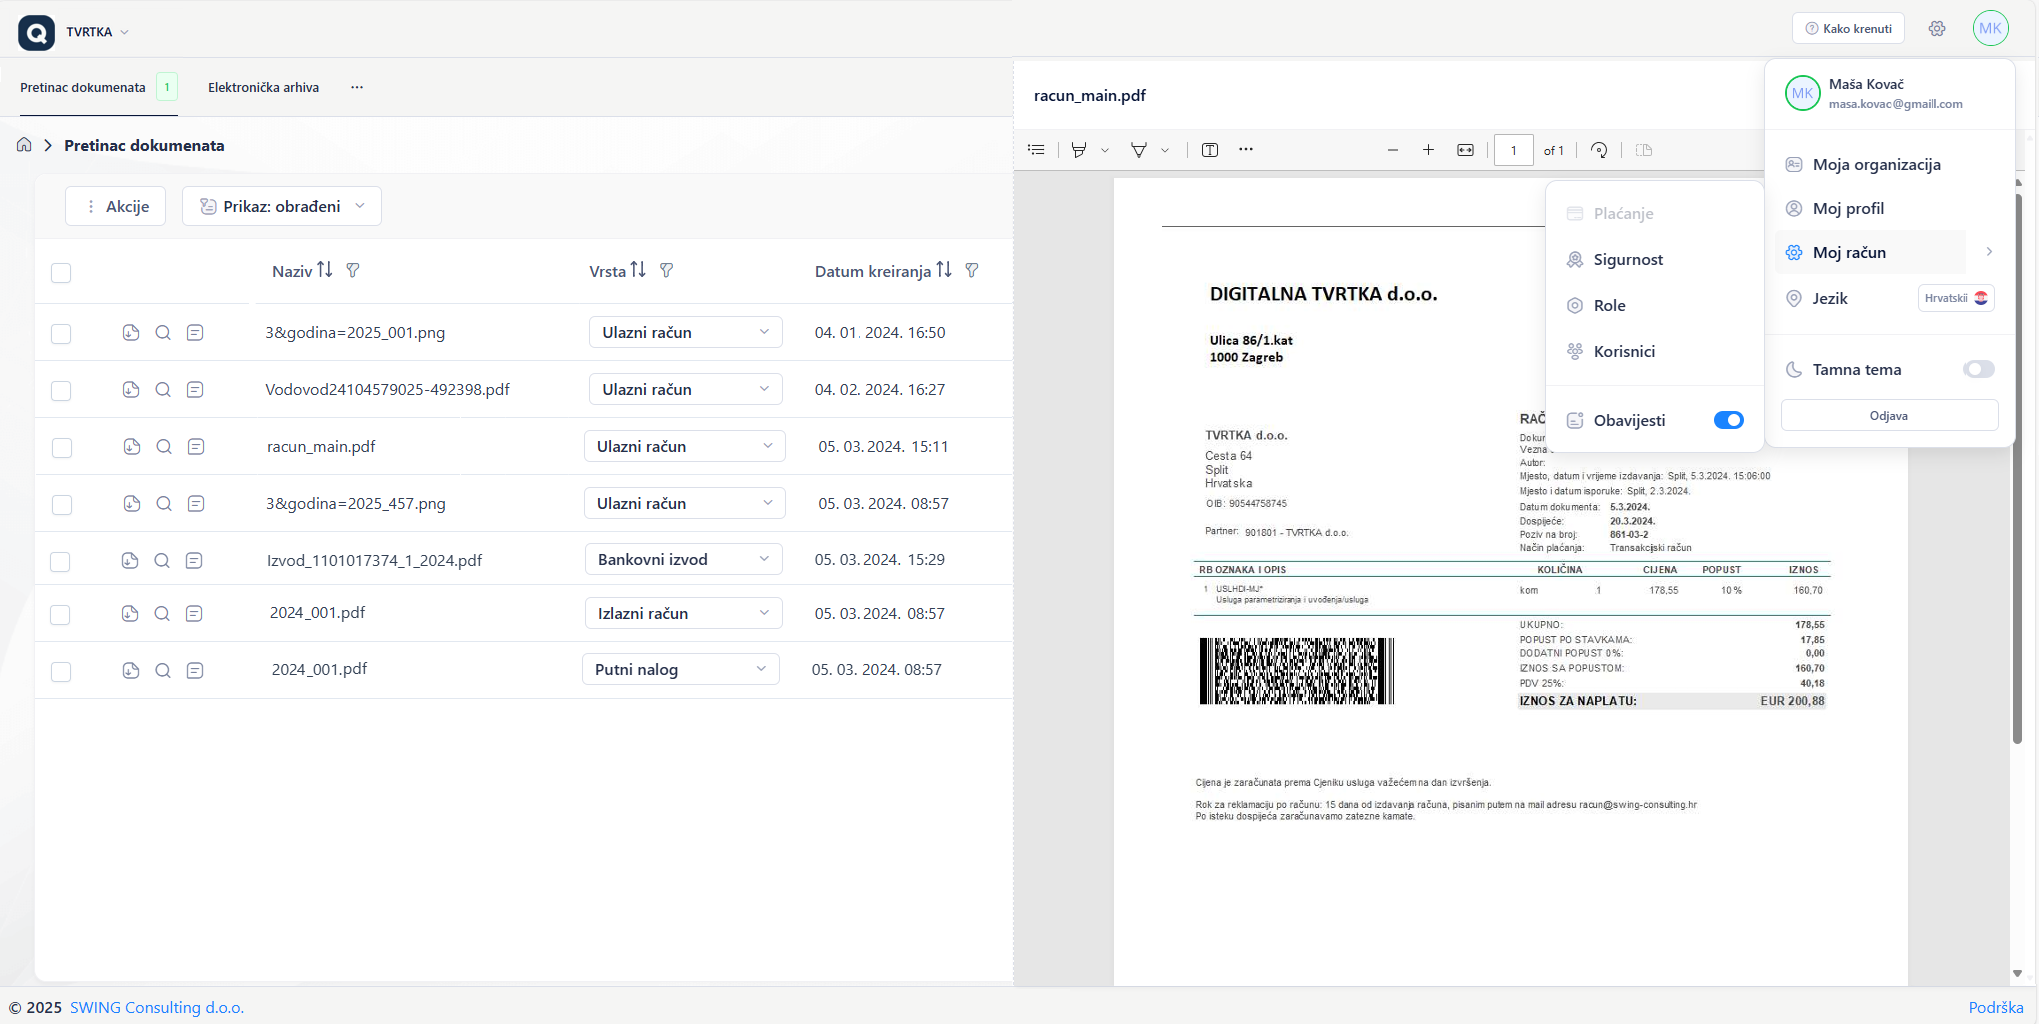The height and width of the screenshot is (1028, 2039).
Task: Filter the Datum kreiranja column
Action: pyautogui.click(x=972, y=270)
